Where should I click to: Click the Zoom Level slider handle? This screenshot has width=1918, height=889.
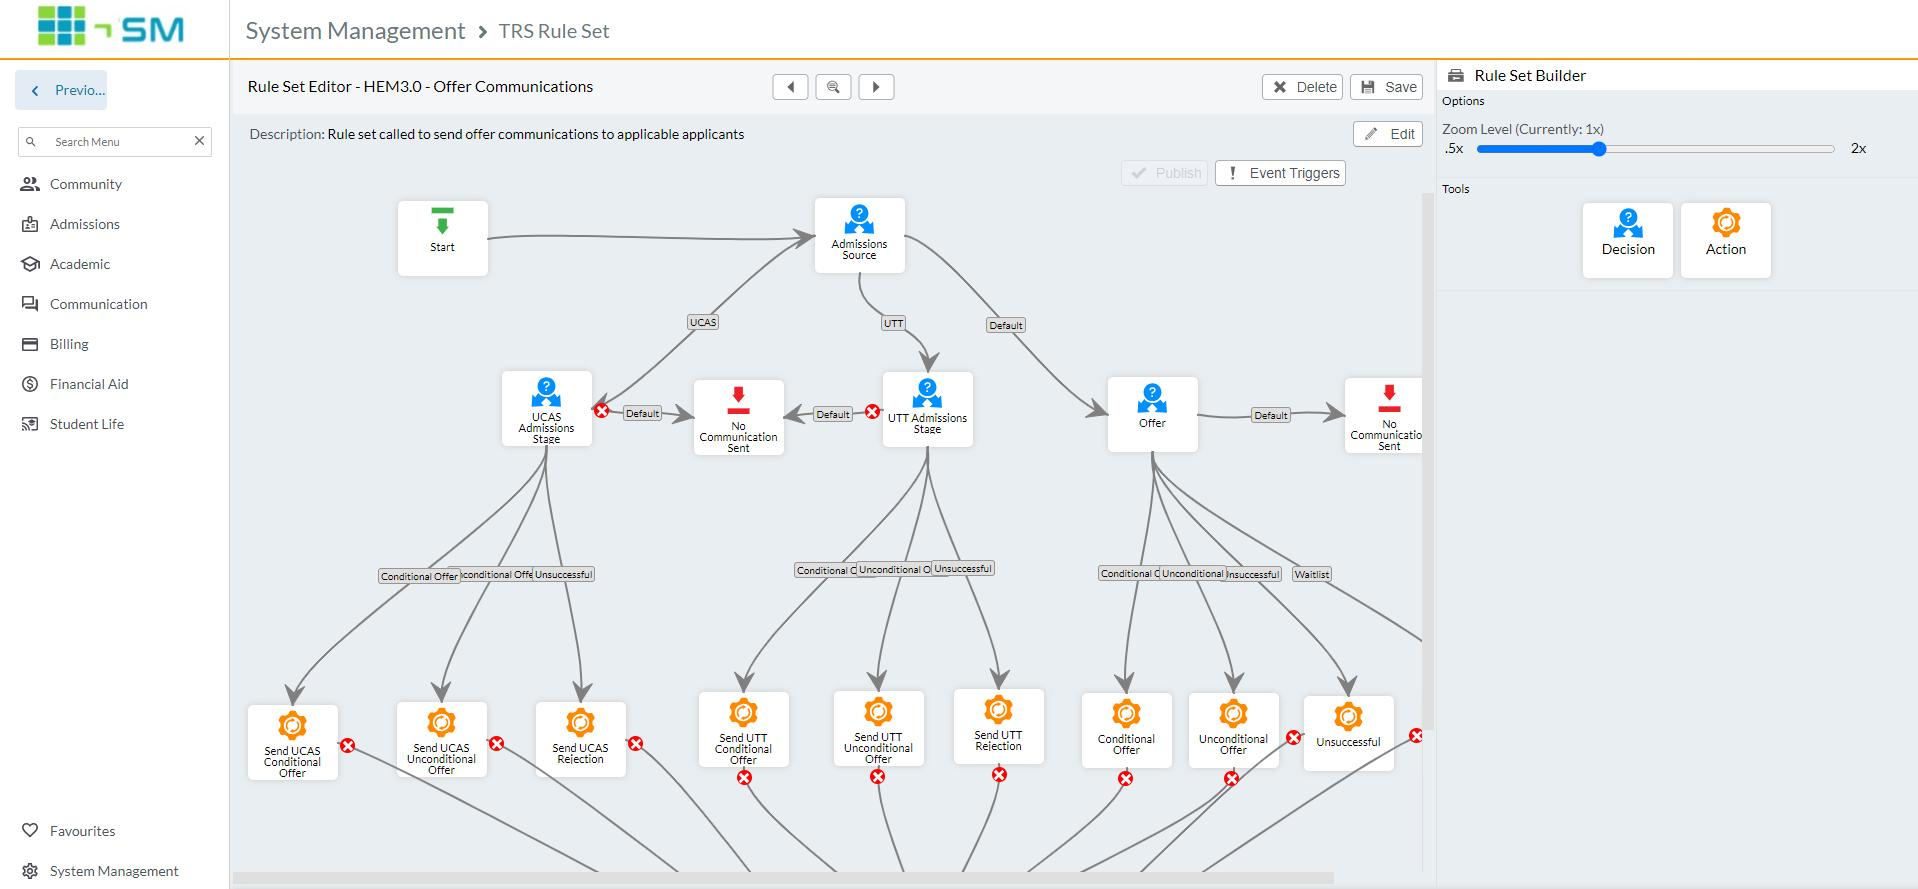click(x=1598, y=149)
